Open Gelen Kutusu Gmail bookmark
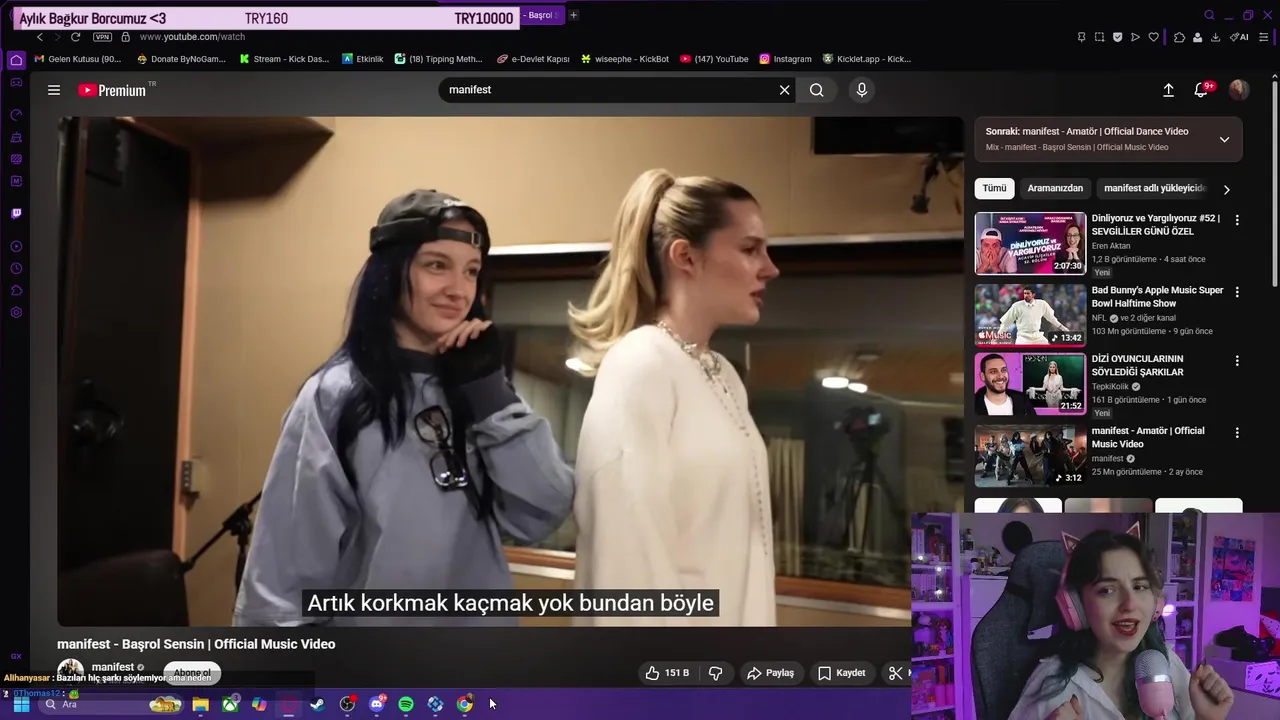Image resolution: width=1280 pixels, height=720 pixels. (x=77, y=59)
